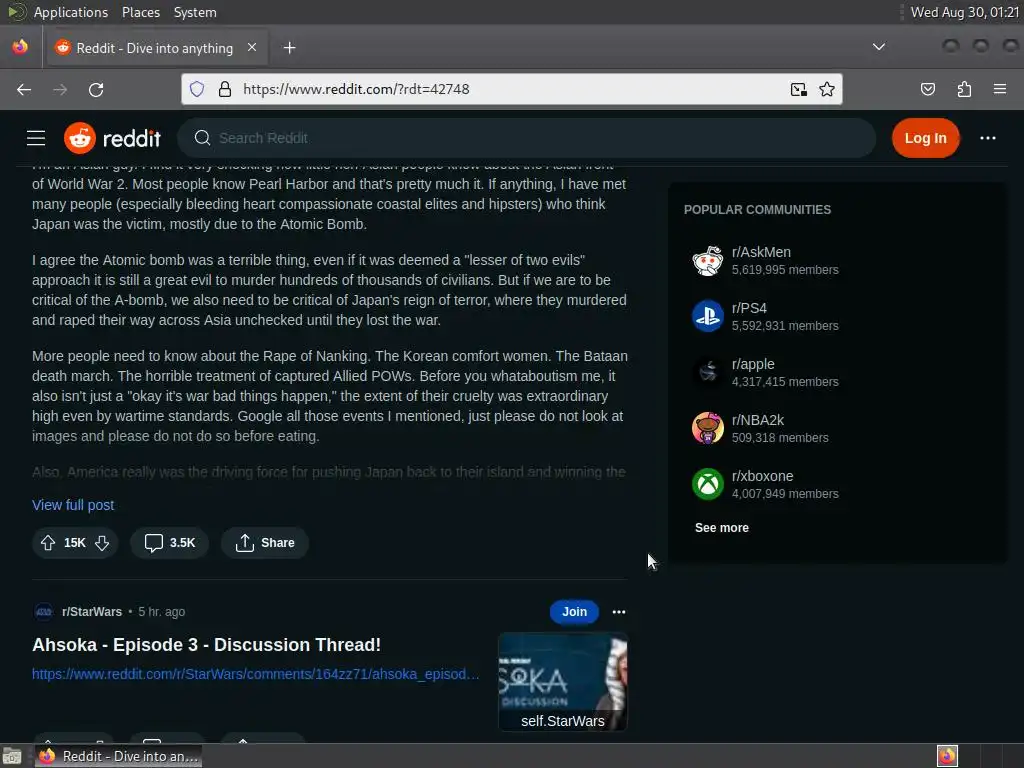
Task: Click the picture-in-picture icon in address bar
Action: click(798, 89)
